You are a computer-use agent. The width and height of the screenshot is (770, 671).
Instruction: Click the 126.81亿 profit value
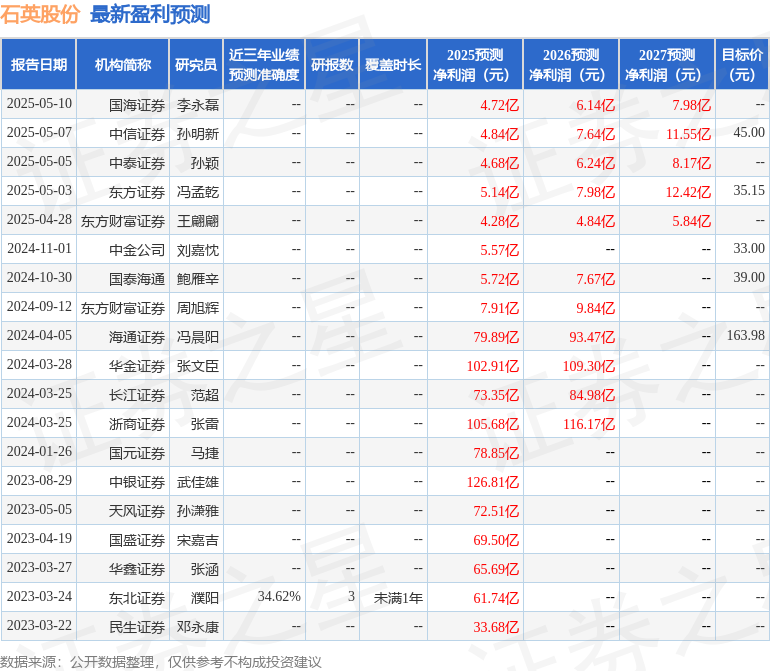[493, 482]
